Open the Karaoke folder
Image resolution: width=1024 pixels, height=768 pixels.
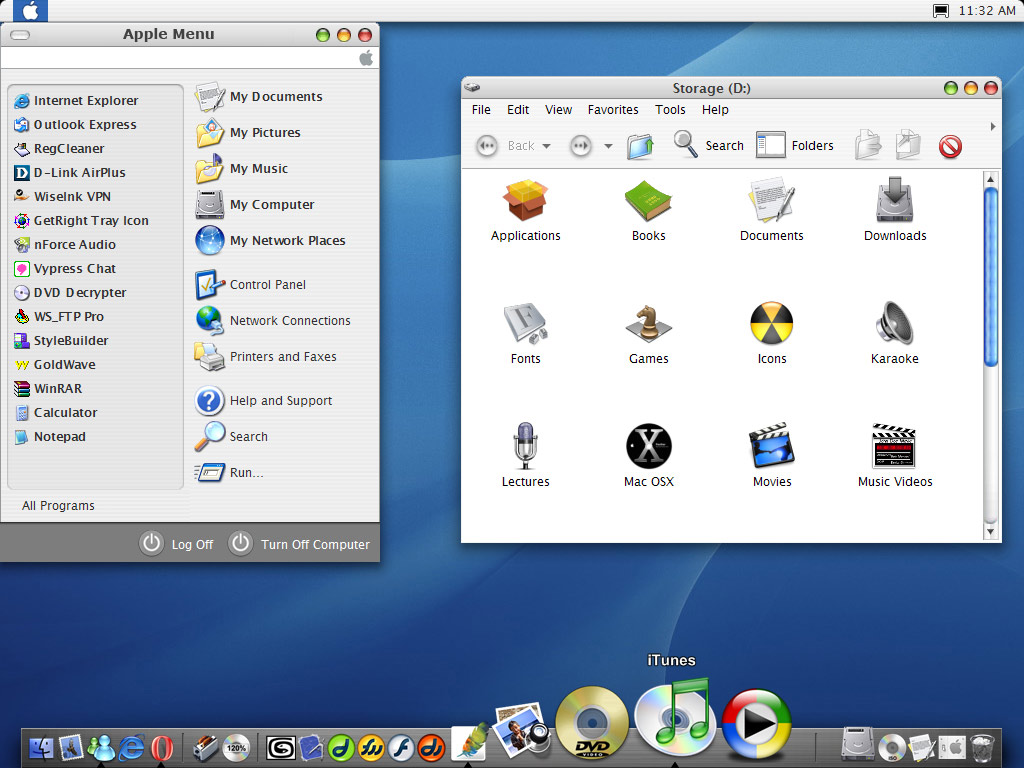click(895, 334)
